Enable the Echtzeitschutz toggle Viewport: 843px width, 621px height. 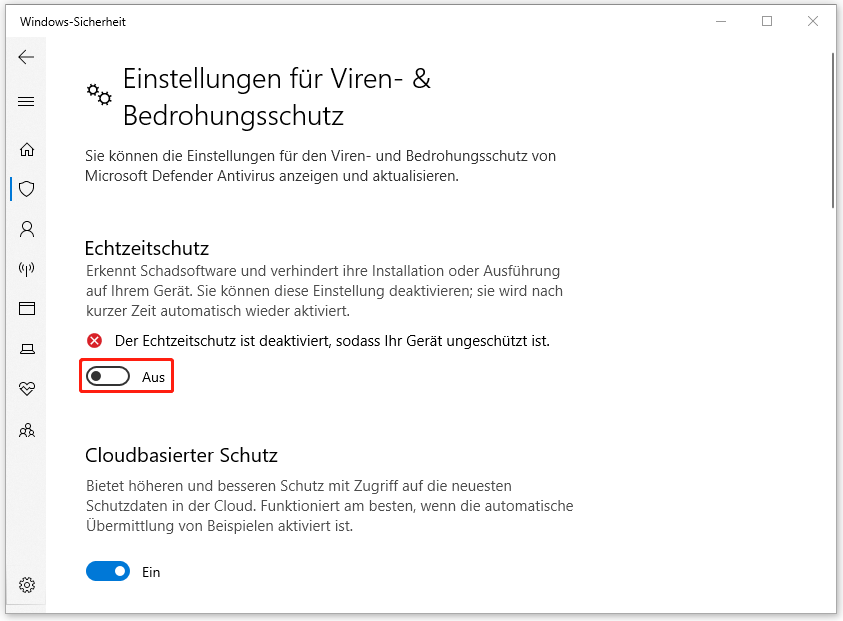pos(107,377)
